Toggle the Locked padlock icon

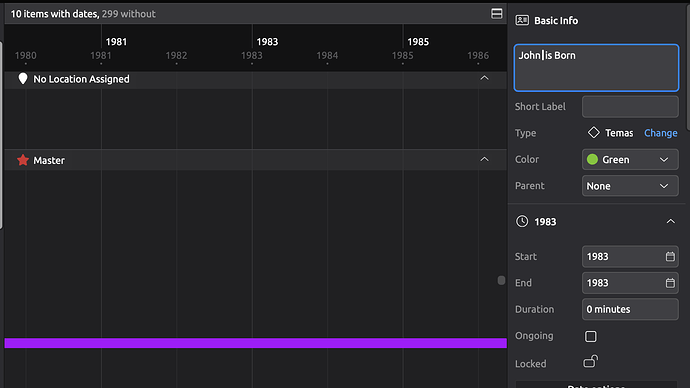pos(591,362)
